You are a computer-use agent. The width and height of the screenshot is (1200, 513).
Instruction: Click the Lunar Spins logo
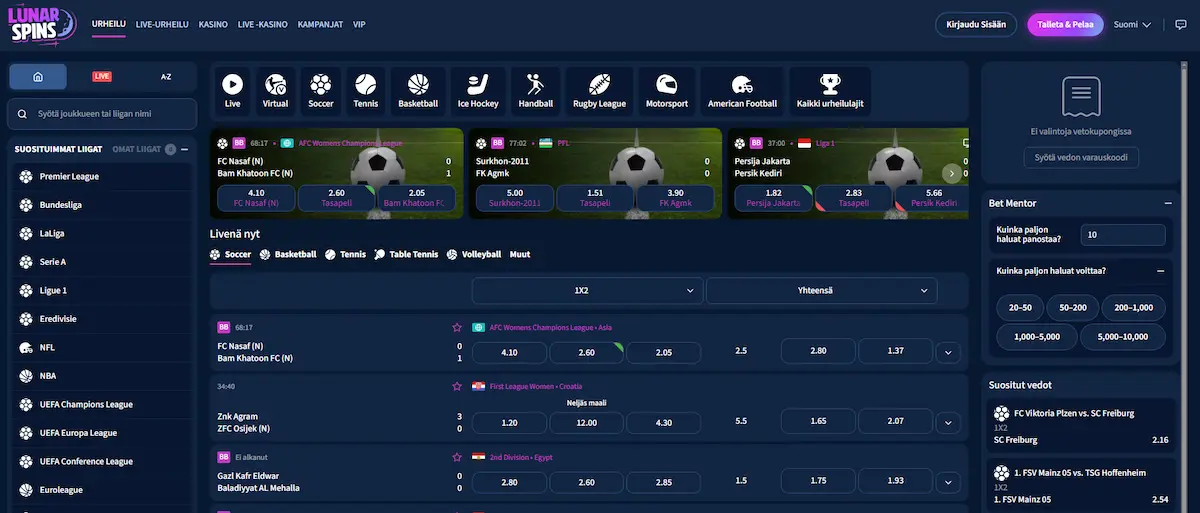[x=43, y=24]
